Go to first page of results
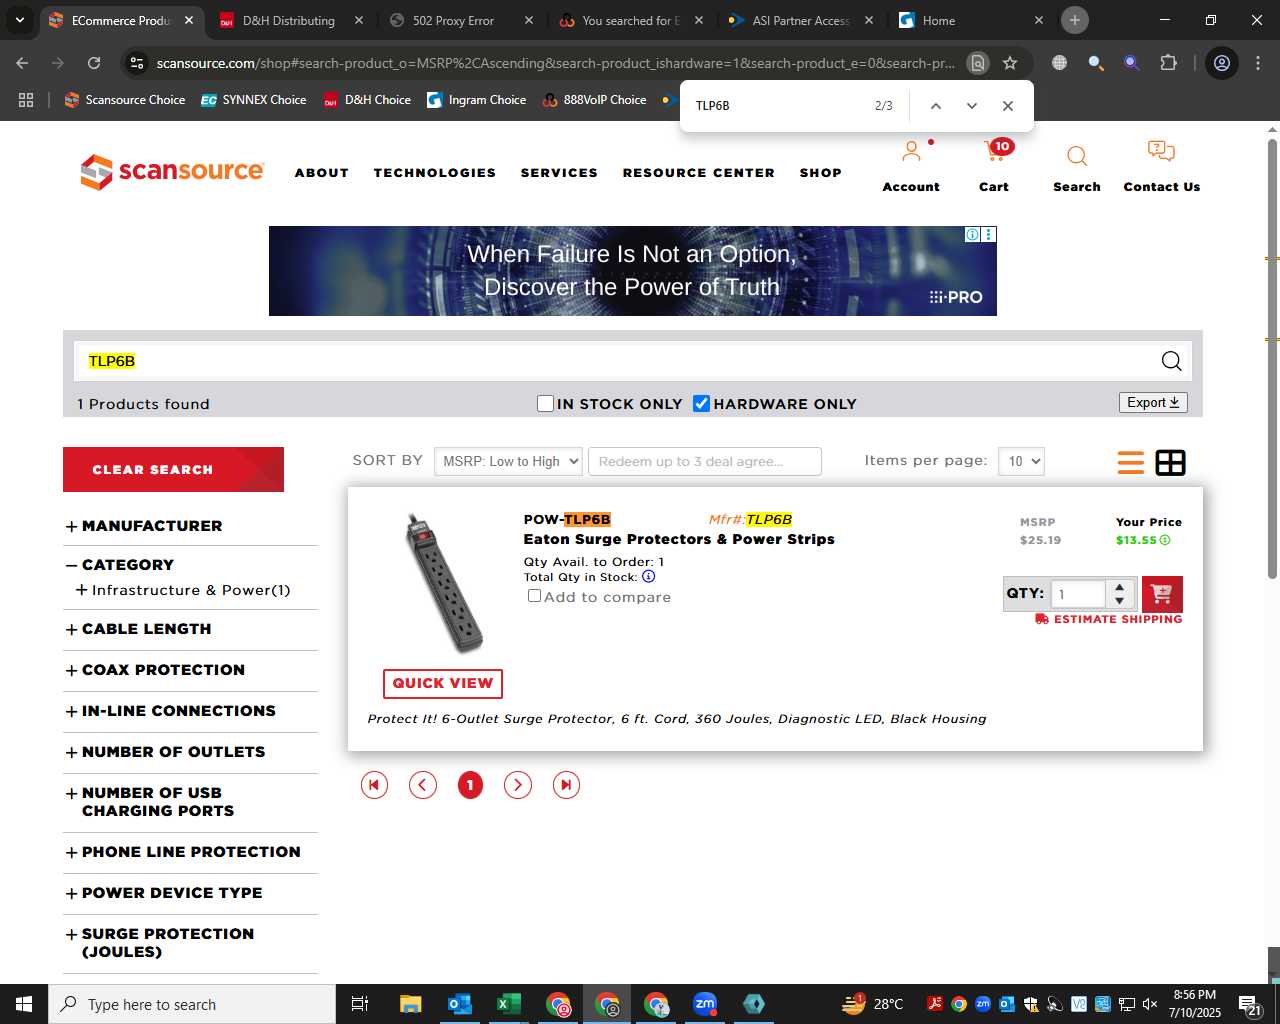The image size is (1280, 1024). (374, 785)
